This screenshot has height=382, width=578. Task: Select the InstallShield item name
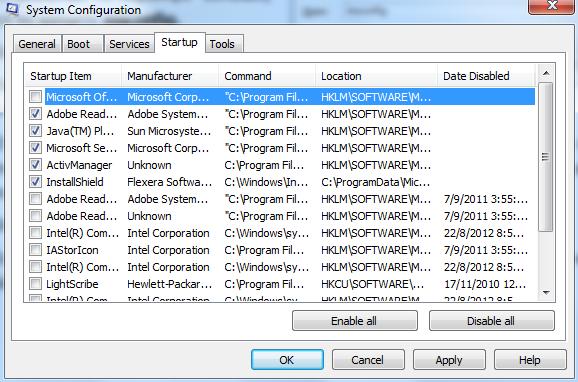click(x=75, y=182)
